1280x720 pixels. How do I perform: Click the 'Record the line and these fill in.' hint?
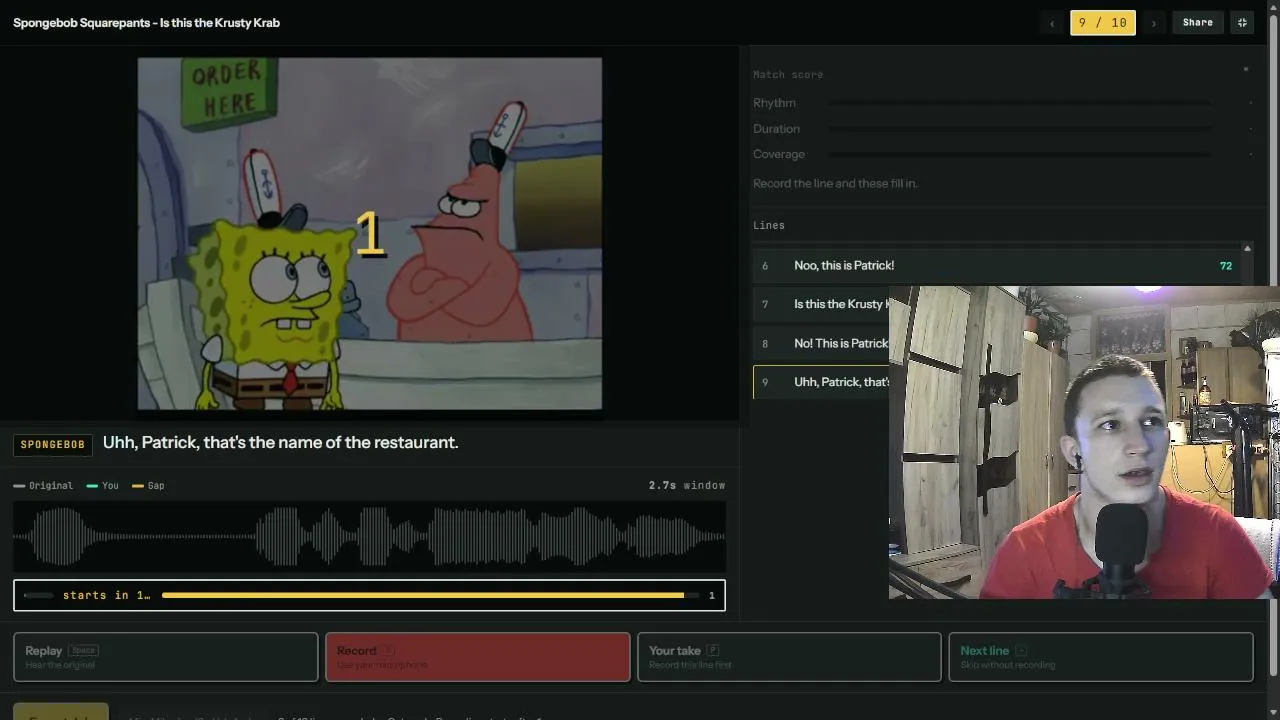pos(835,184)
